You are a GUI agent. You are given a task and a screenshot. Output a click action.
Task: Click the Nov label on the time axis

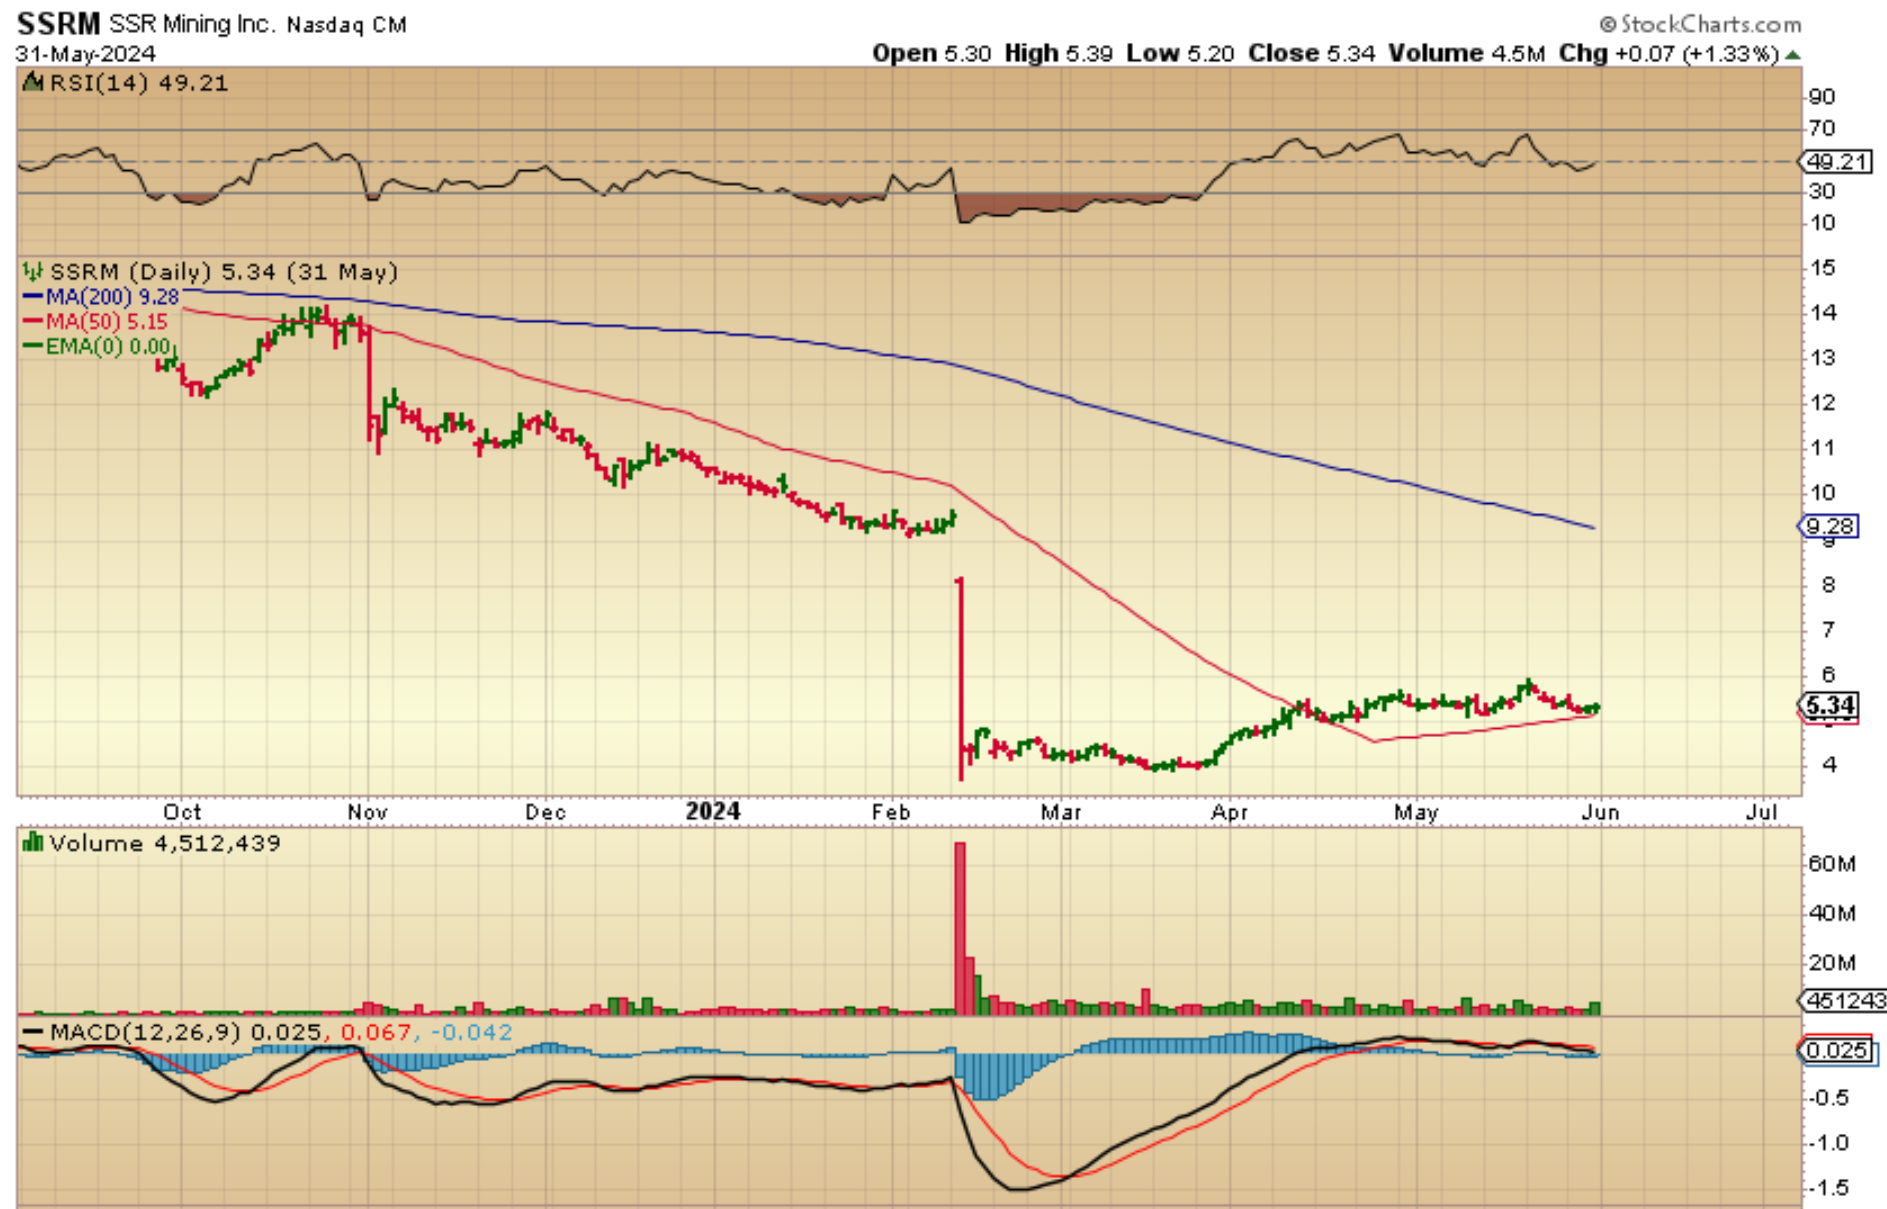coord(367,812)
